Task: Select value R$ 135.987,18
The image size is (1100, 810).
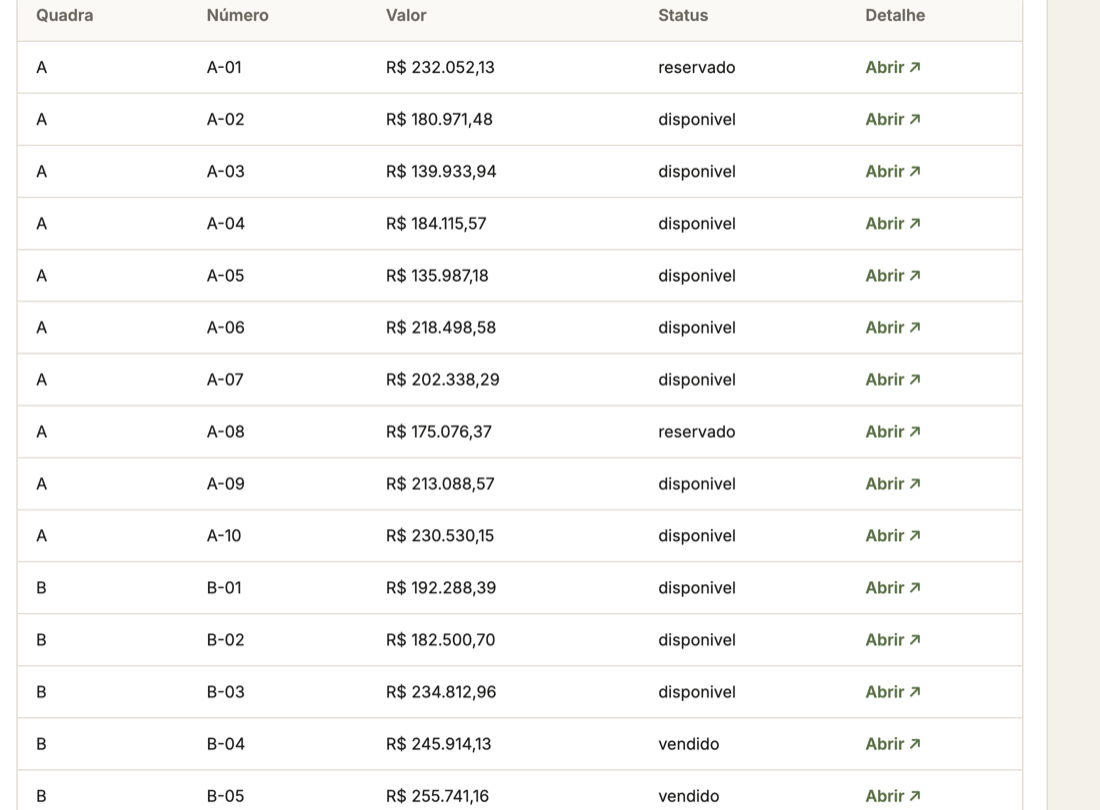Action: point(437,276)
